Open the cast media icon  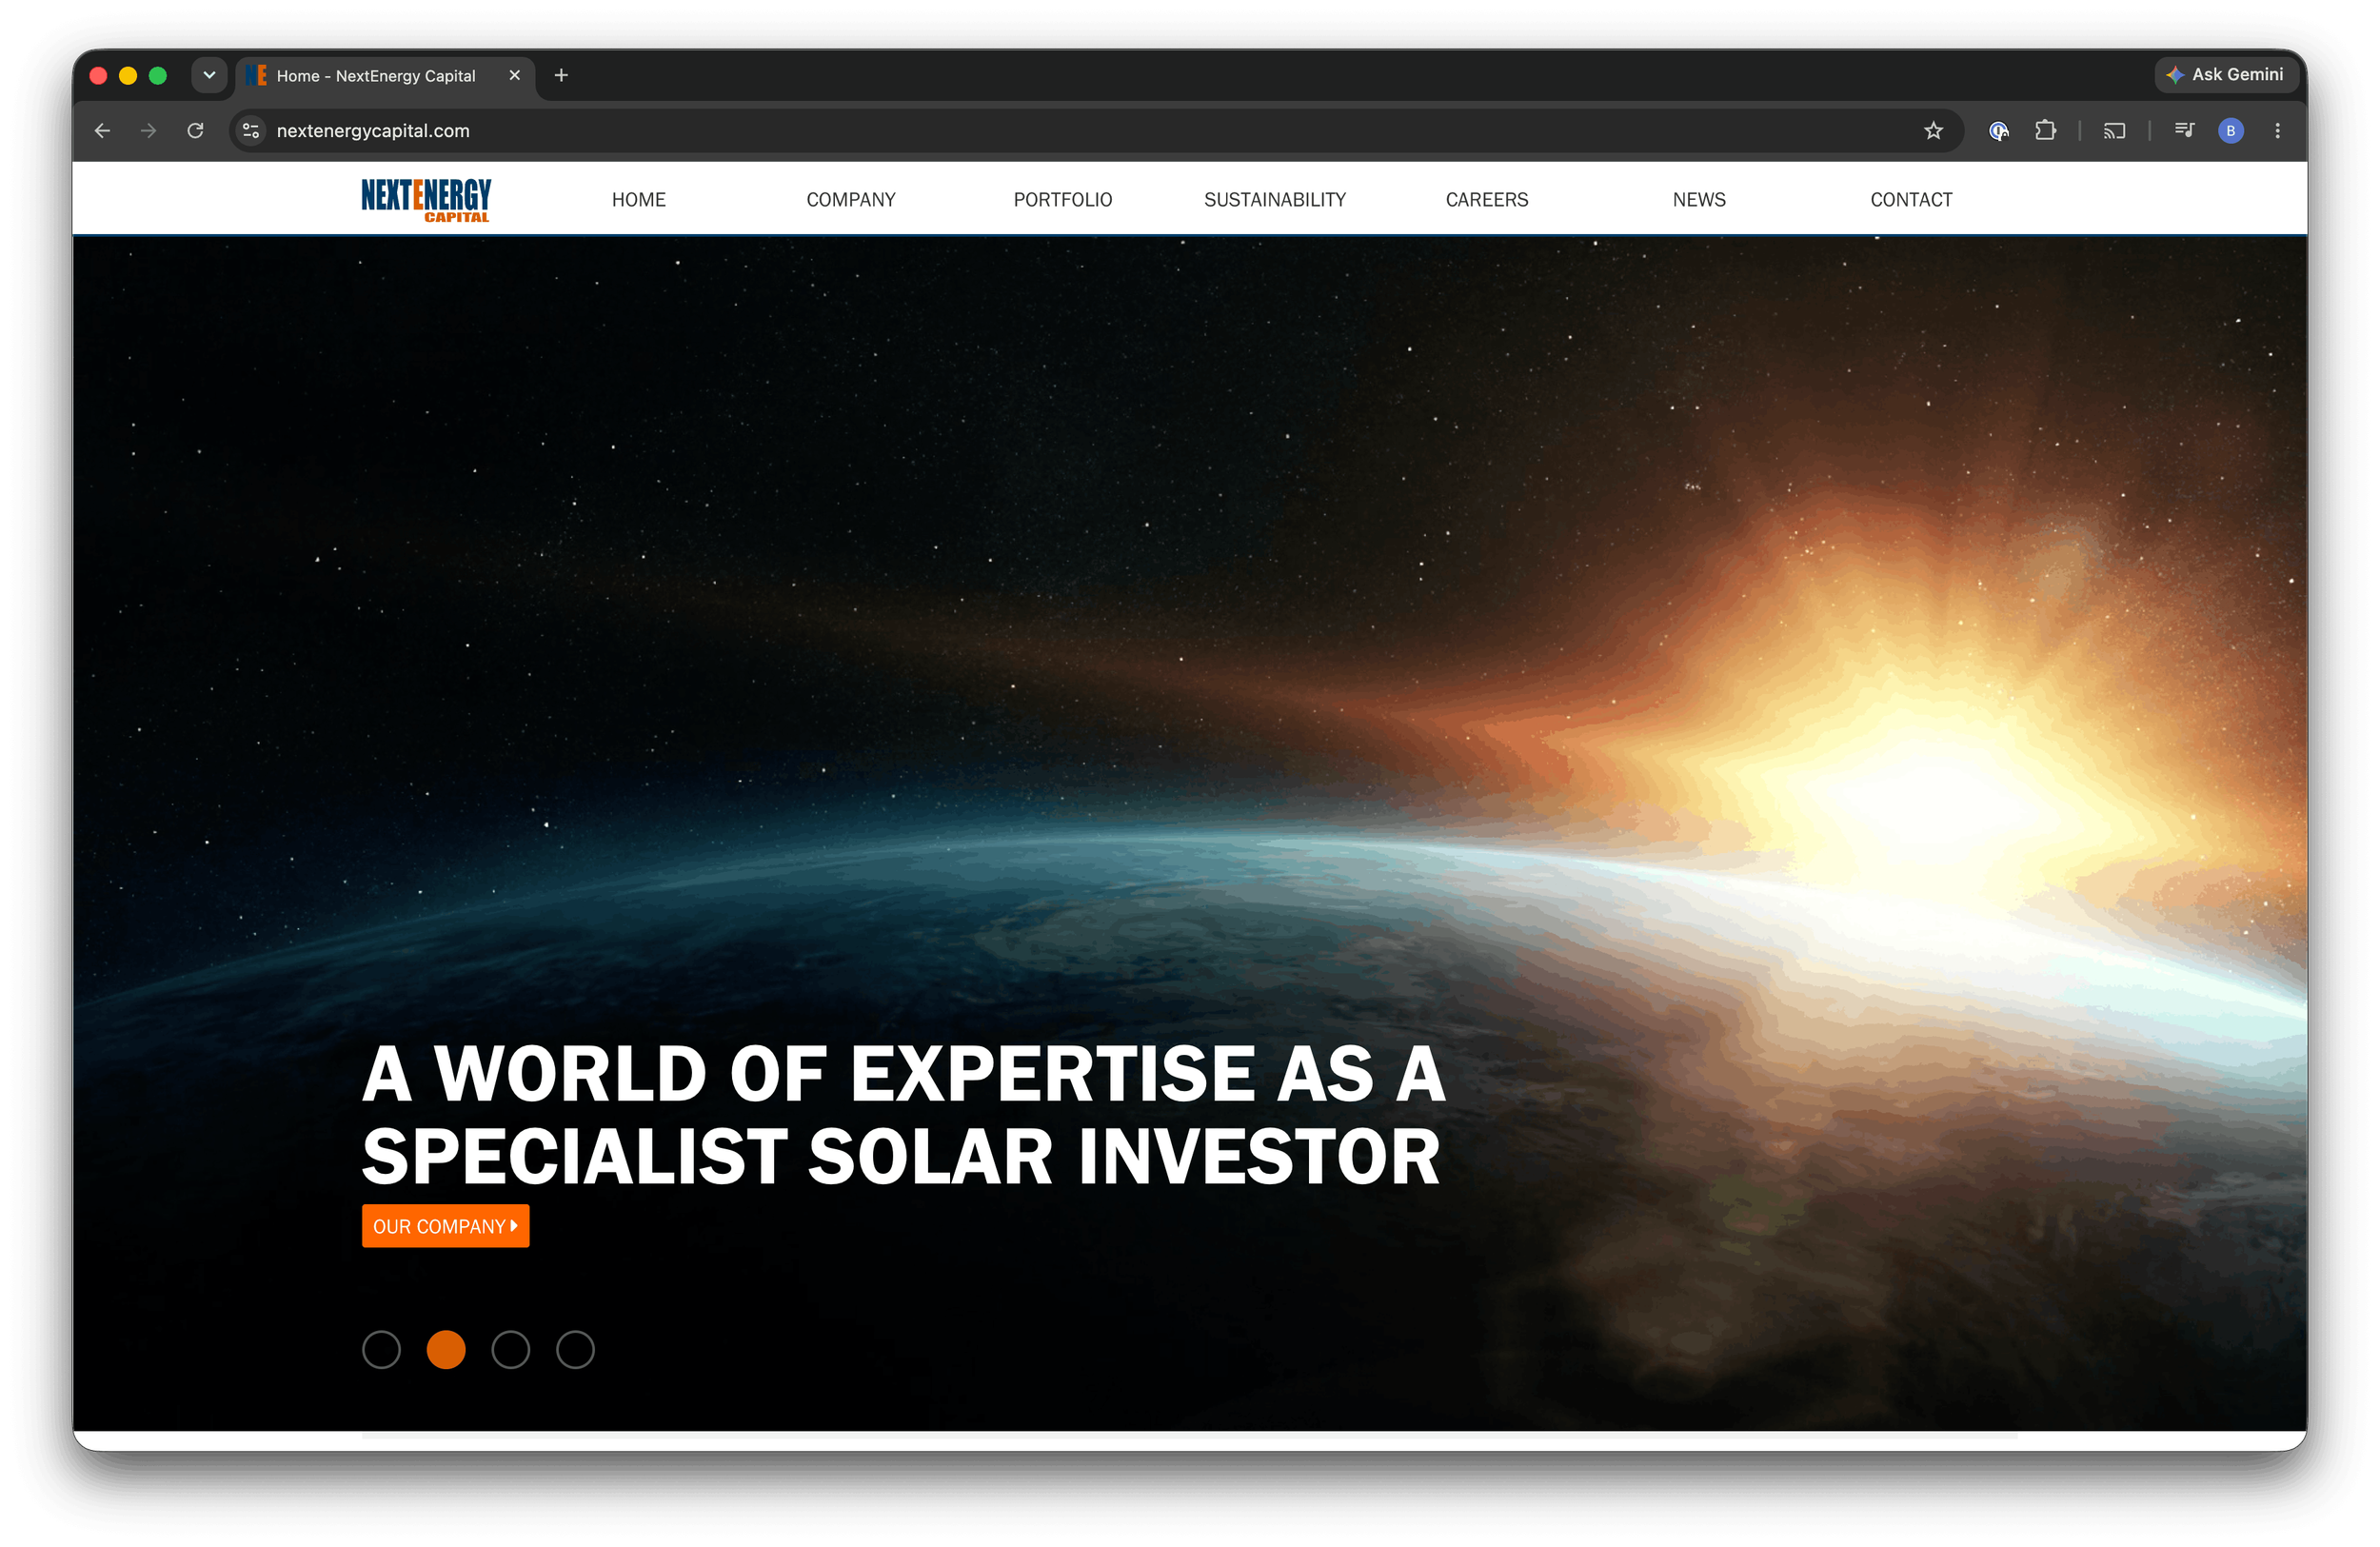[x=2114, y=131]
